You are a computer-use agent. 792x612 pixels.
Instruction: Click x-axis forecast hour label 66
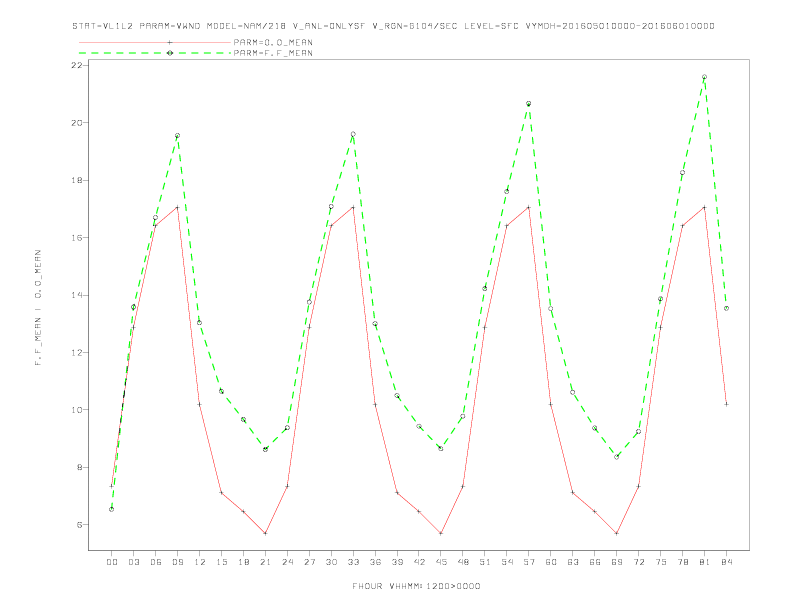[595, 562]
